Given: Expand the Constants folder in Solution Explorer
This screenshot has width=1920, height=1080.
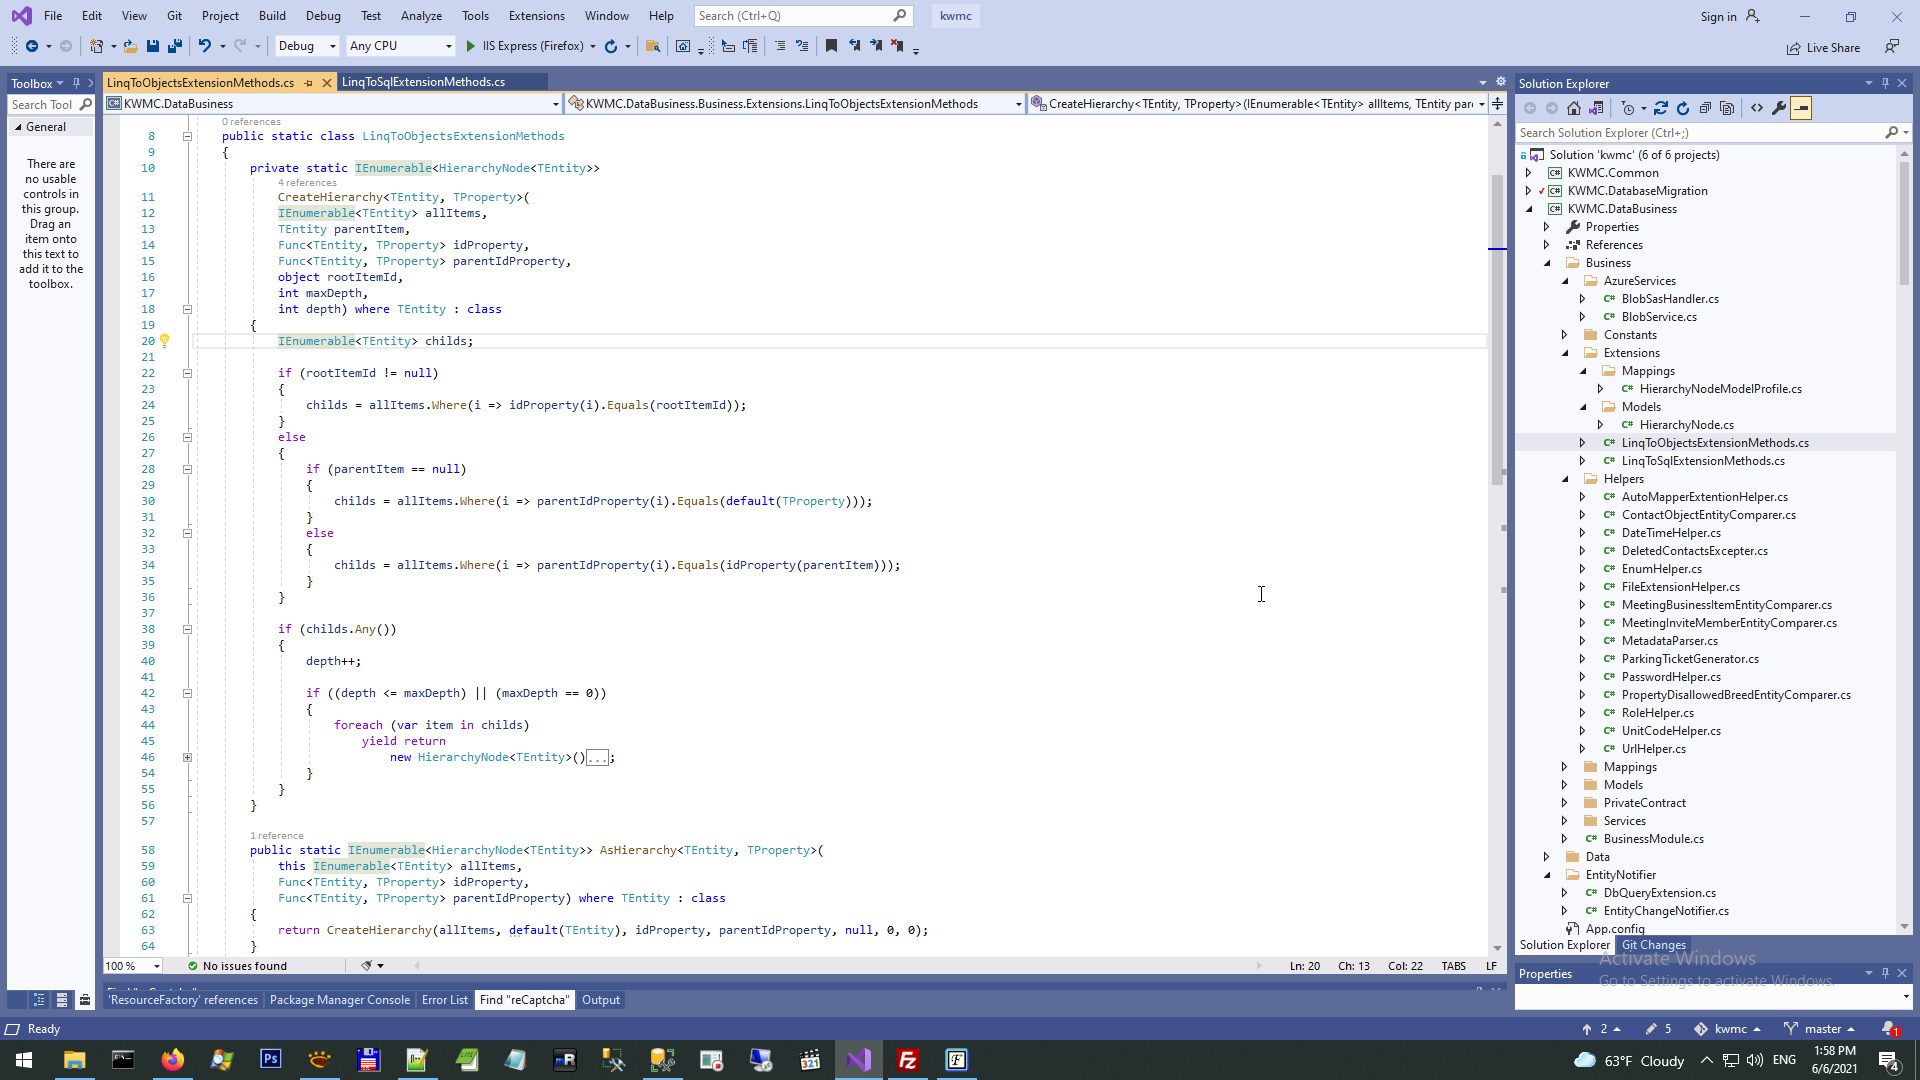Looking at the screenshot, I should 1565,335.
